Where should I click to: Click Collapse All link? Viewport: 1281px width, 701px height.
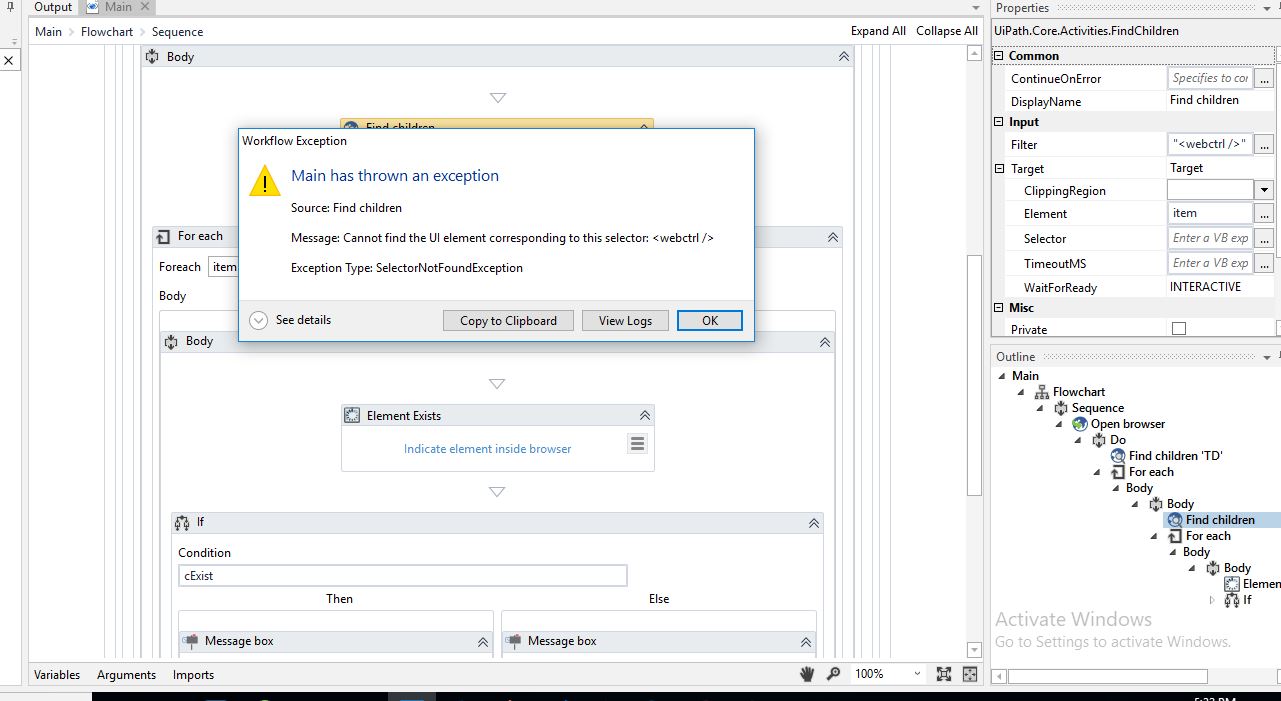(947, 31)
